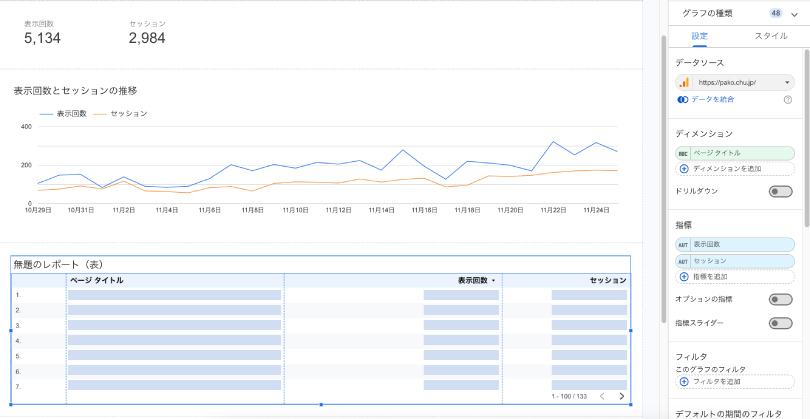This screenshot has height=419, width=810.
Task: Click the blend data icon
Action: (x=682, y=100)
